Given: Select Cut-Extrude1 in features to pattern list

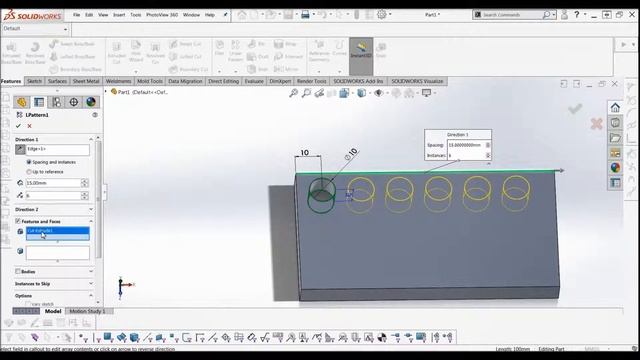Looking at the screenshot, I should click(x=58, y=231).
